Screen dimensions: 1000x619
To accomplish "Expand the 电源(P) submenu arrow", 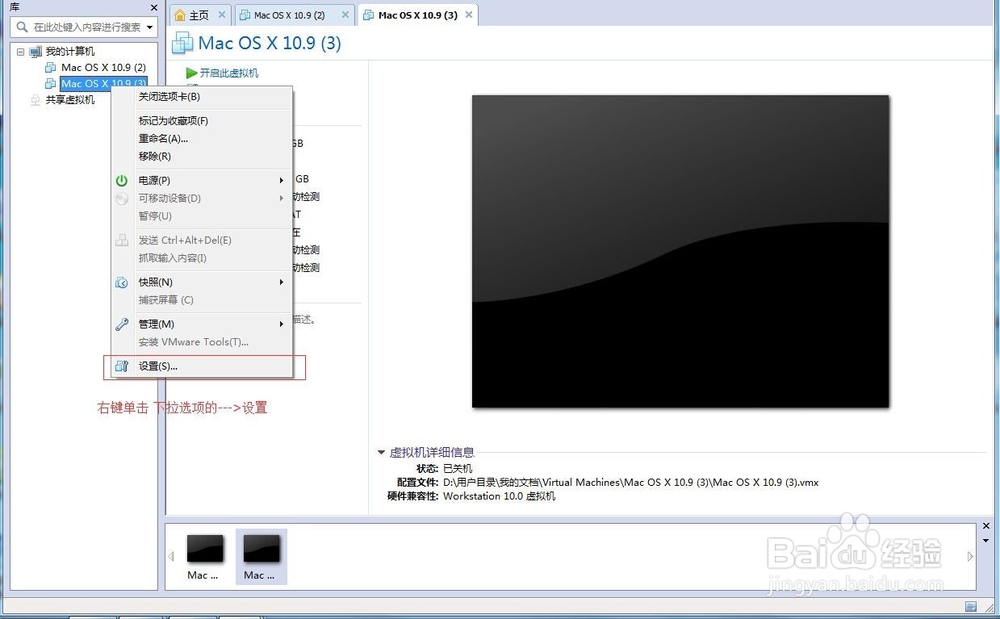I will pyautogui.click(x=281, y=180).
